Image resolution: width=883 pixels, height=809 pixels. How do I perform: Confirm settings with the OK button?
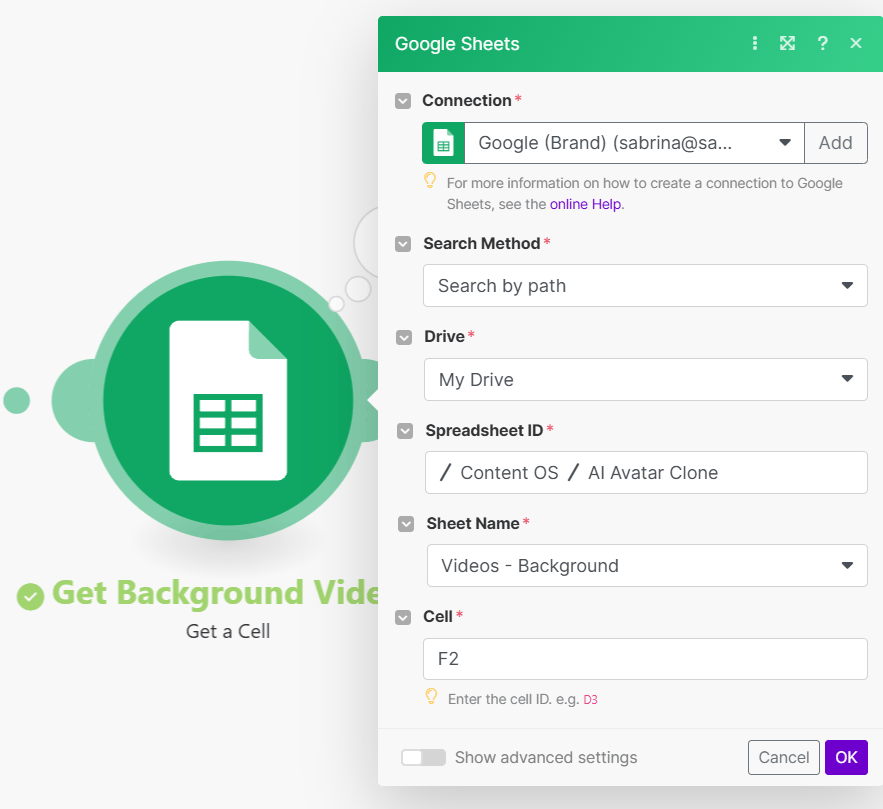tap(846, 758)
